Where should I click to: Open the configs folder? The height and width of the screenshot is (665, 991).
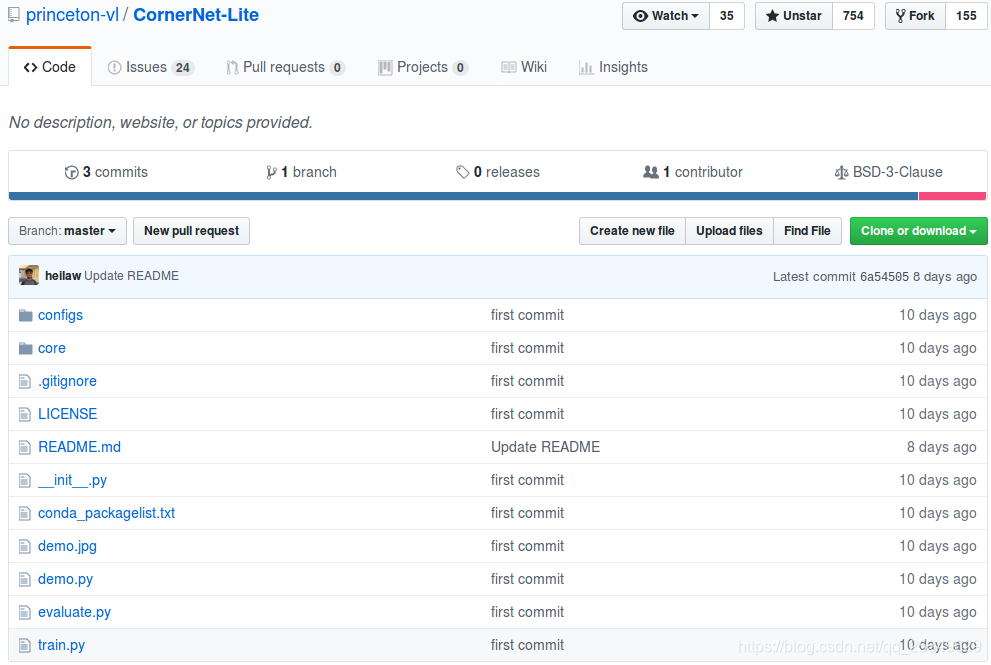click(60, 315)
